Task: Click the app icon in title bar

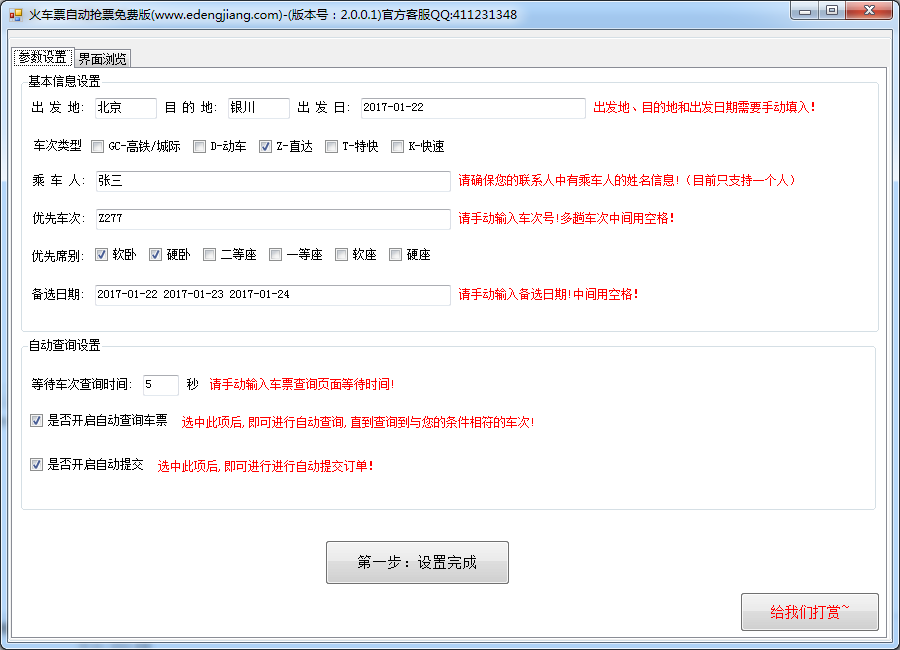Action: click(x=15, y=14)
